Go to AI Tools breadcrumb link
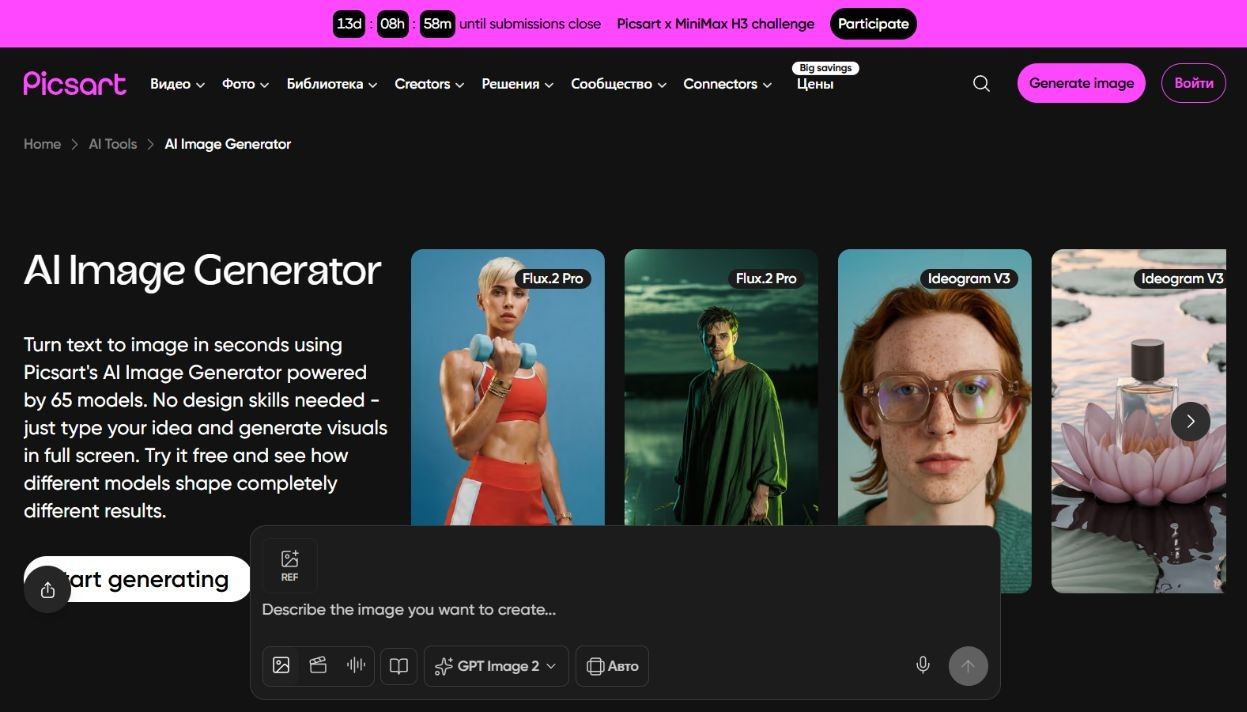The width and height of the screenshot is (1247, 712). 112,144
